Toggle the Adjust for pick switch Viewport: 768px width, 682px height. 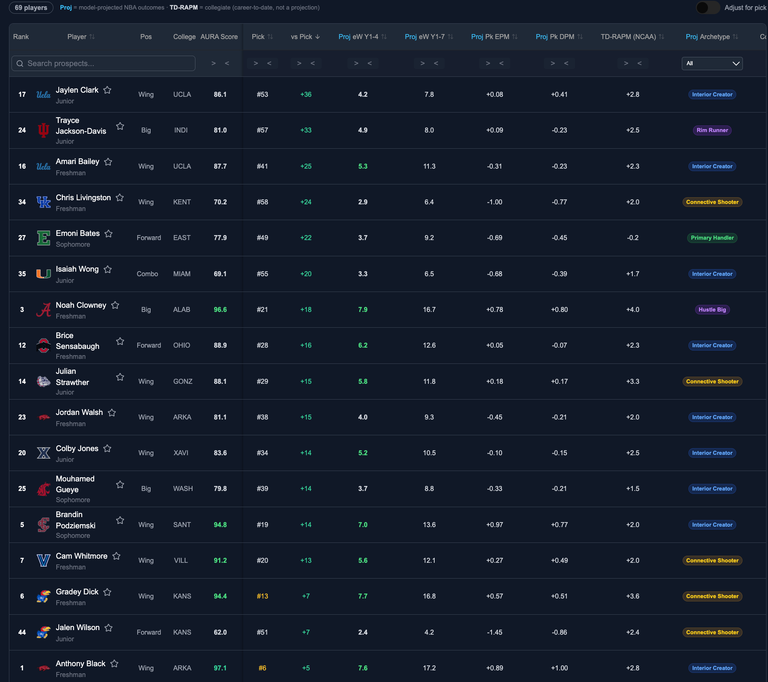[708, 7]
